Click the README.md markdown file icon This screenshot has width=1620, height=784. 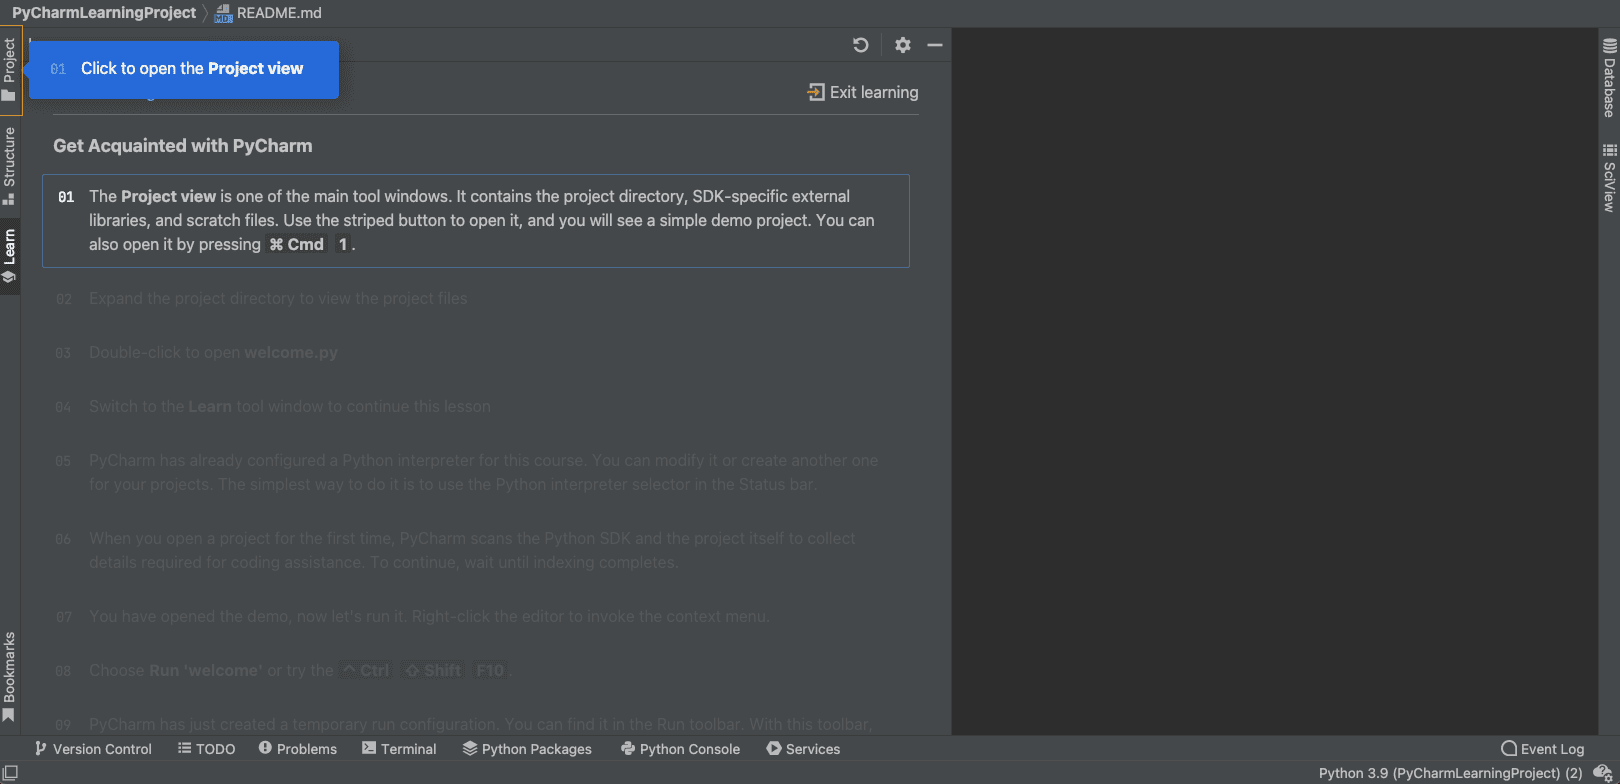coord(223,13)
